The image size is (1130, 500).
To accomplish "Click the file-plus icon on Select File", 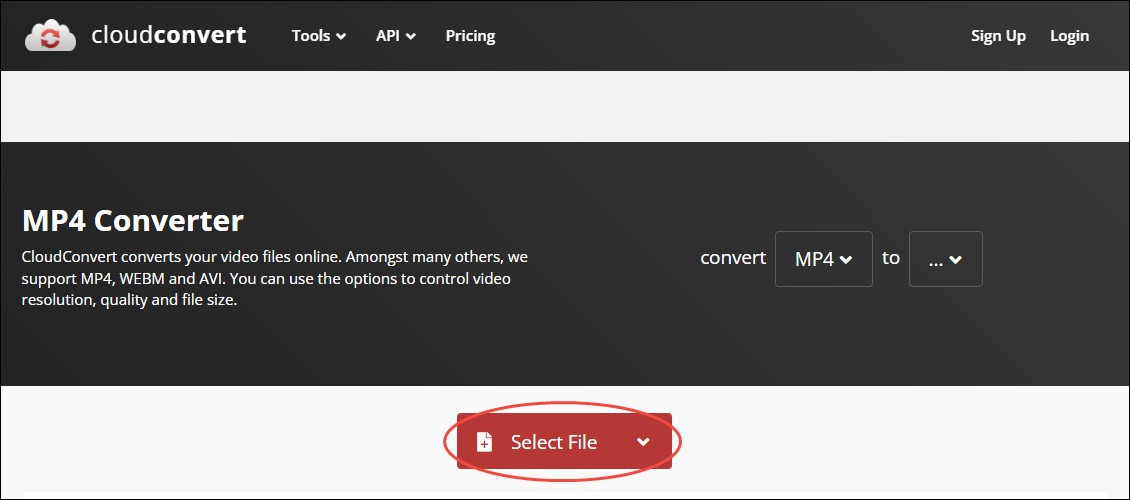I will 484,442.
